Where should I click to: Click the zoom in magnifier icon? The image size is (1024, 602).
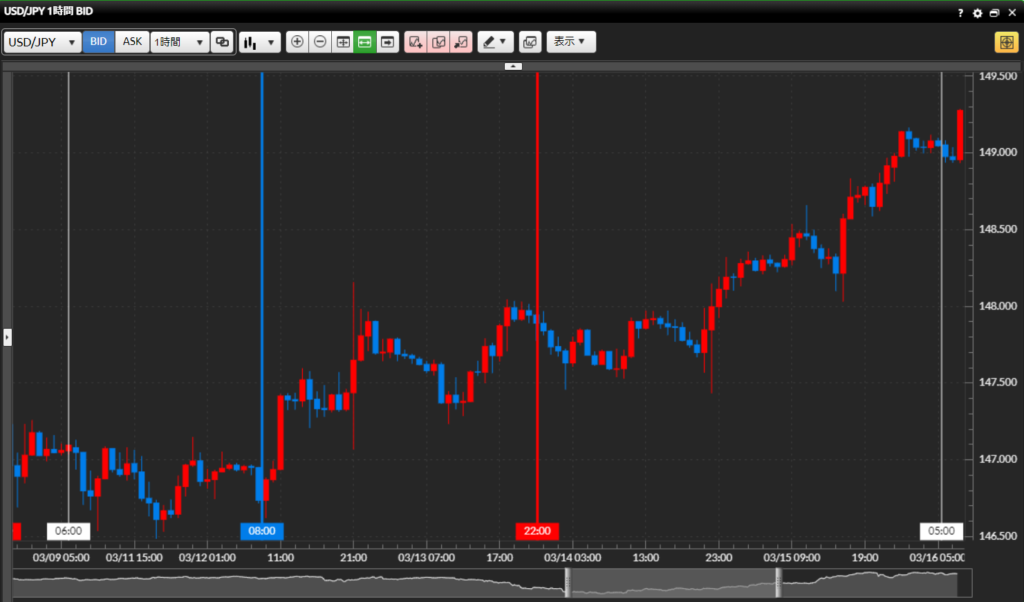point(297,42)
